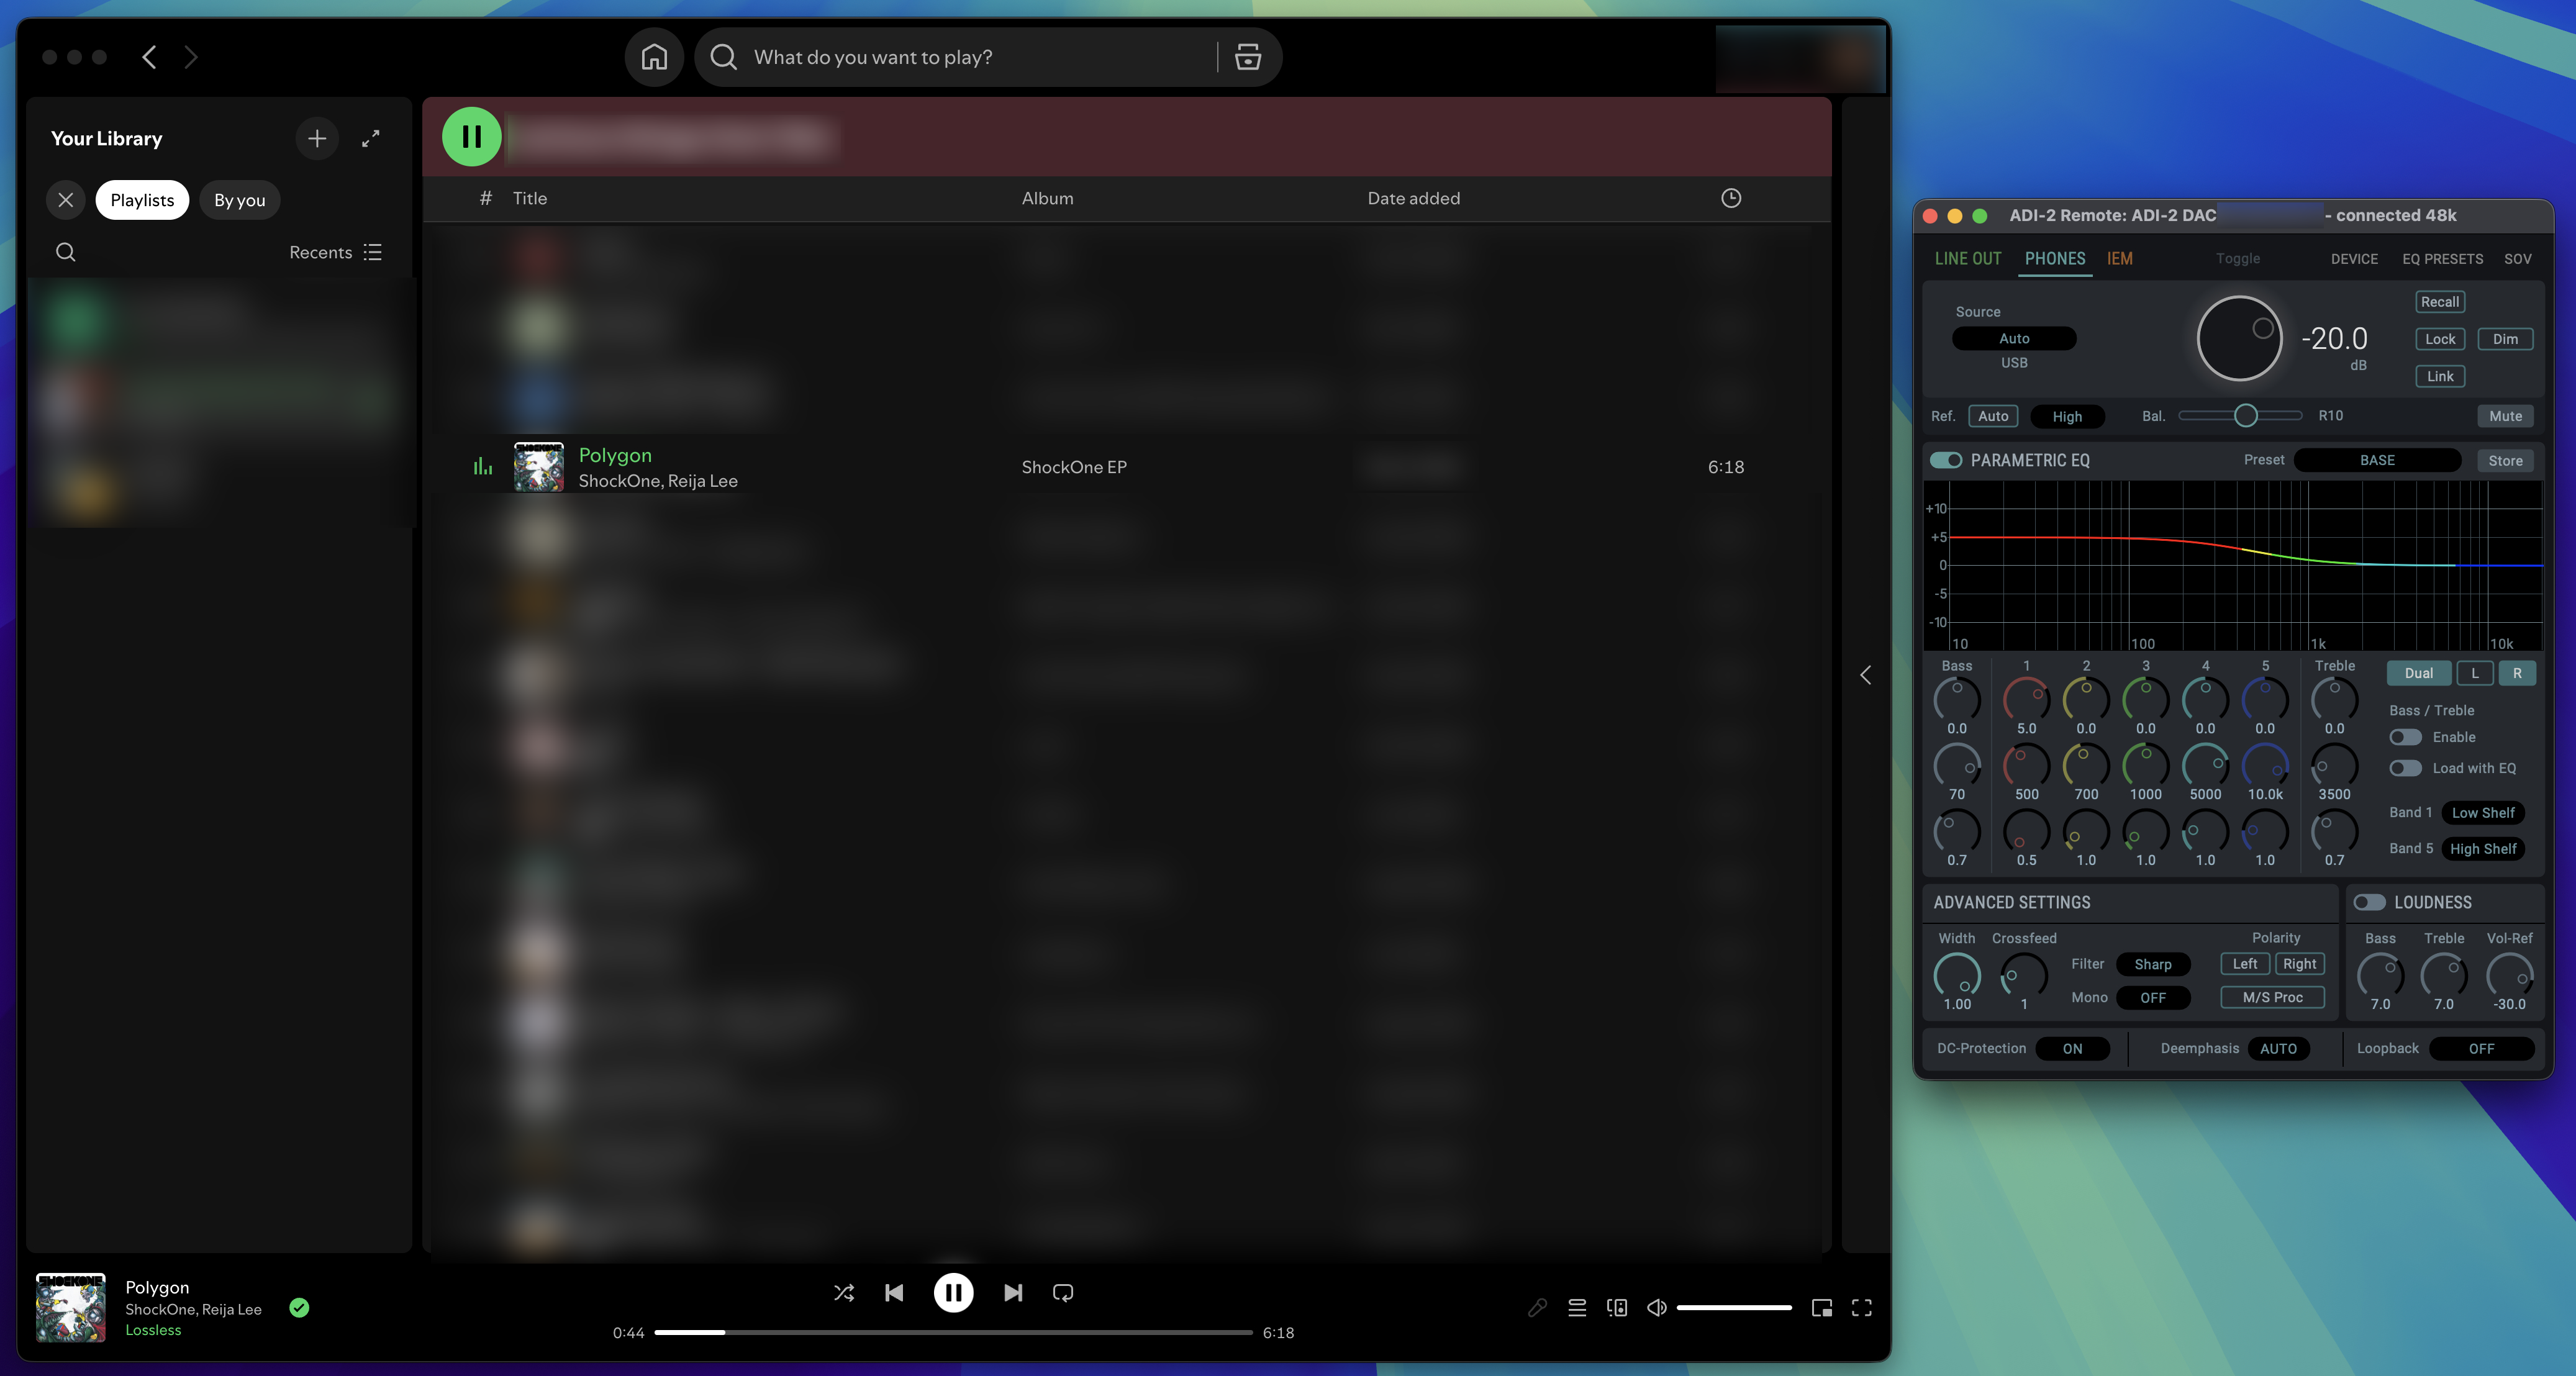Open the queue icon

tap(1577, 1308)
